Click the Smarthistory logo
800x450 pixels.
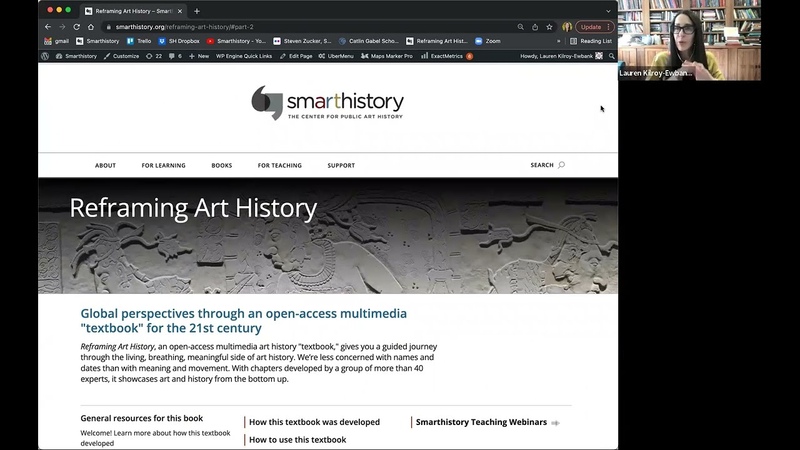coord(328,103)
